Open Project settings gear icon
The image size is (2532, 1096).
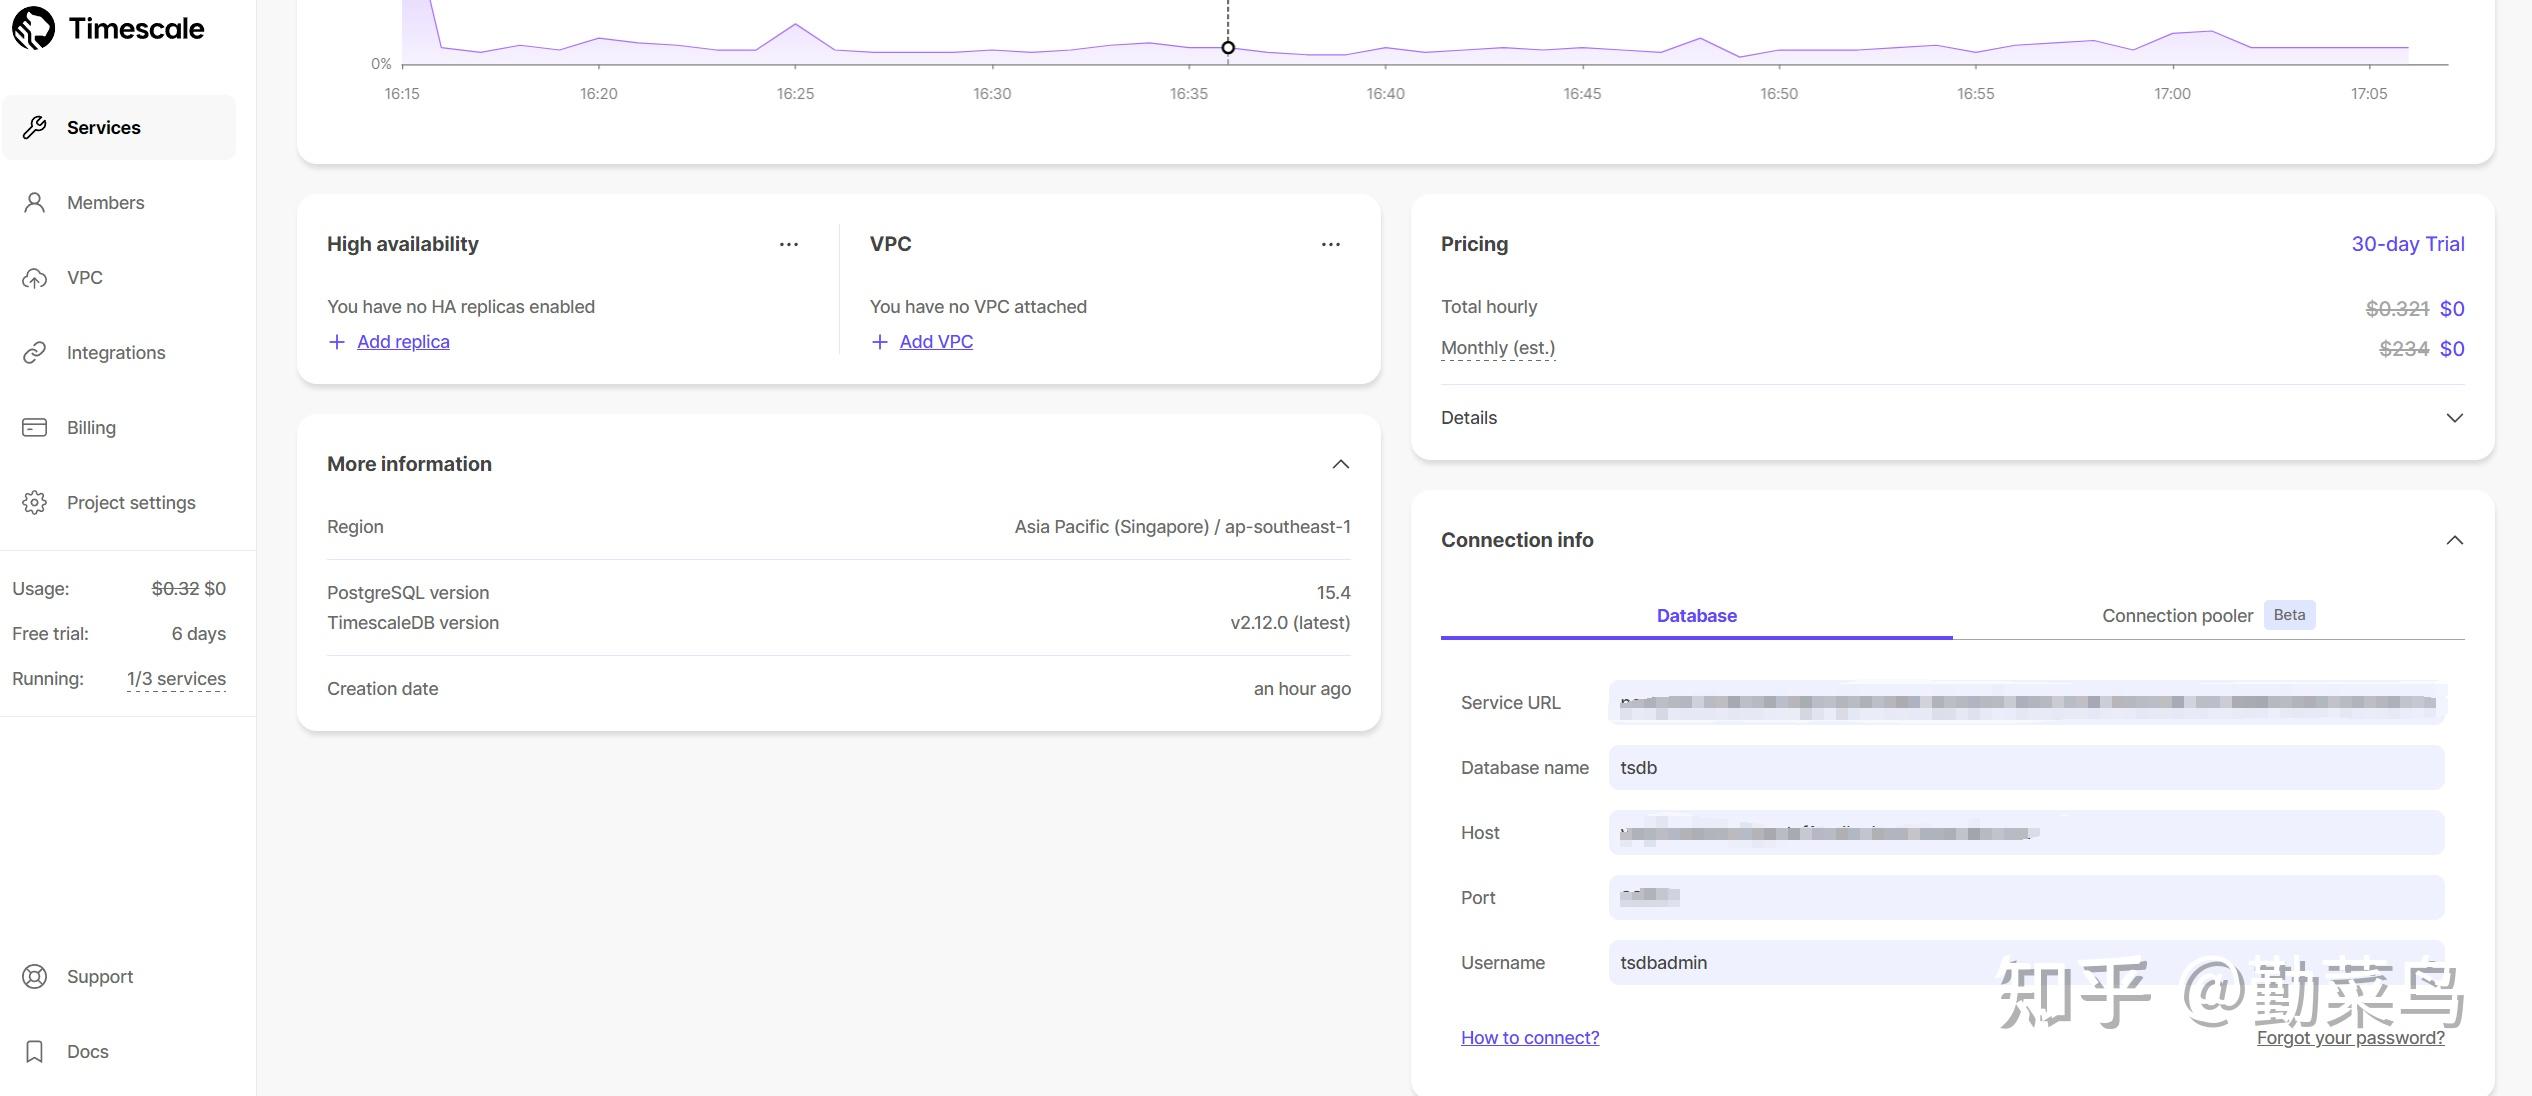(35, 503)
